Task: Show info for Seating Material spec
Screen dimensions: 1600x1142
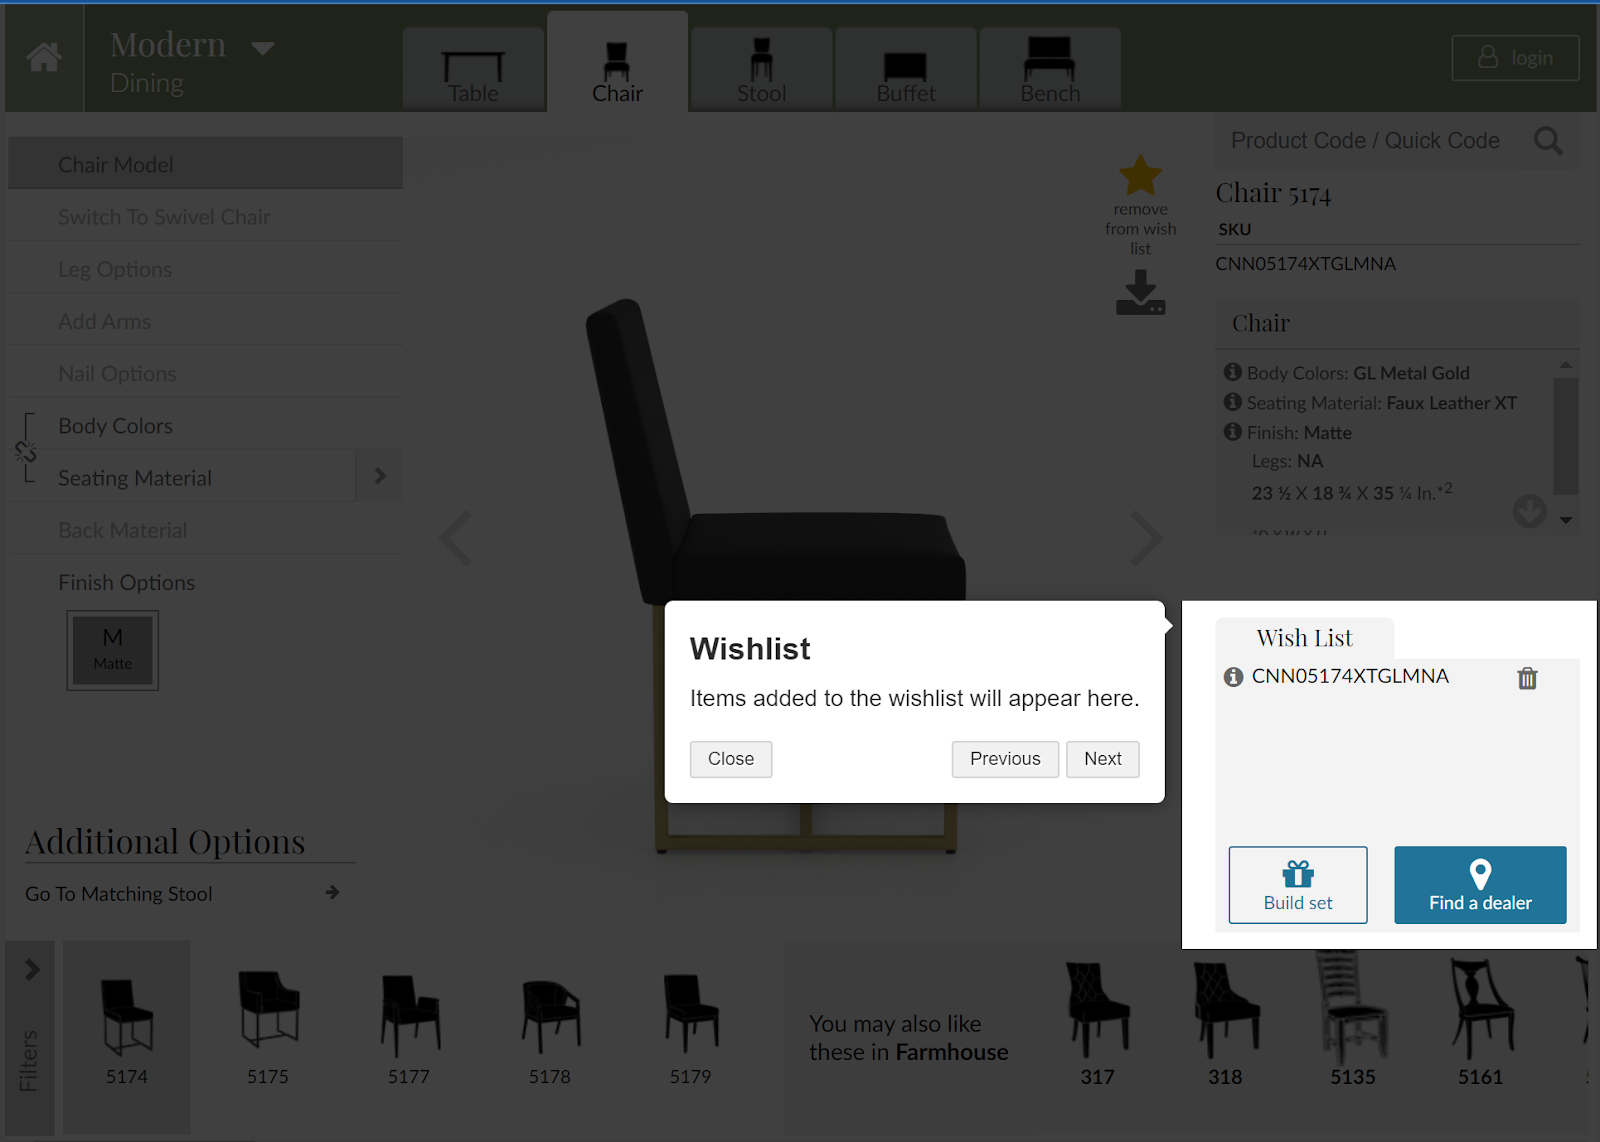Action: tap(1233, 402)
